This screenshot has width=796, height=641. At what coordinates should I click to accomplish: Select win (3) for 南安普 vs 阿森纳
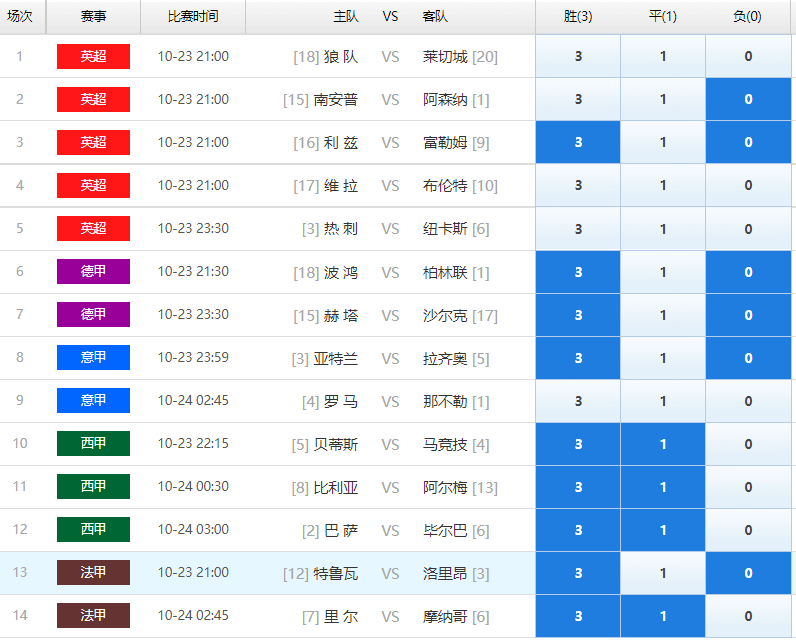(x=578, y=99)
